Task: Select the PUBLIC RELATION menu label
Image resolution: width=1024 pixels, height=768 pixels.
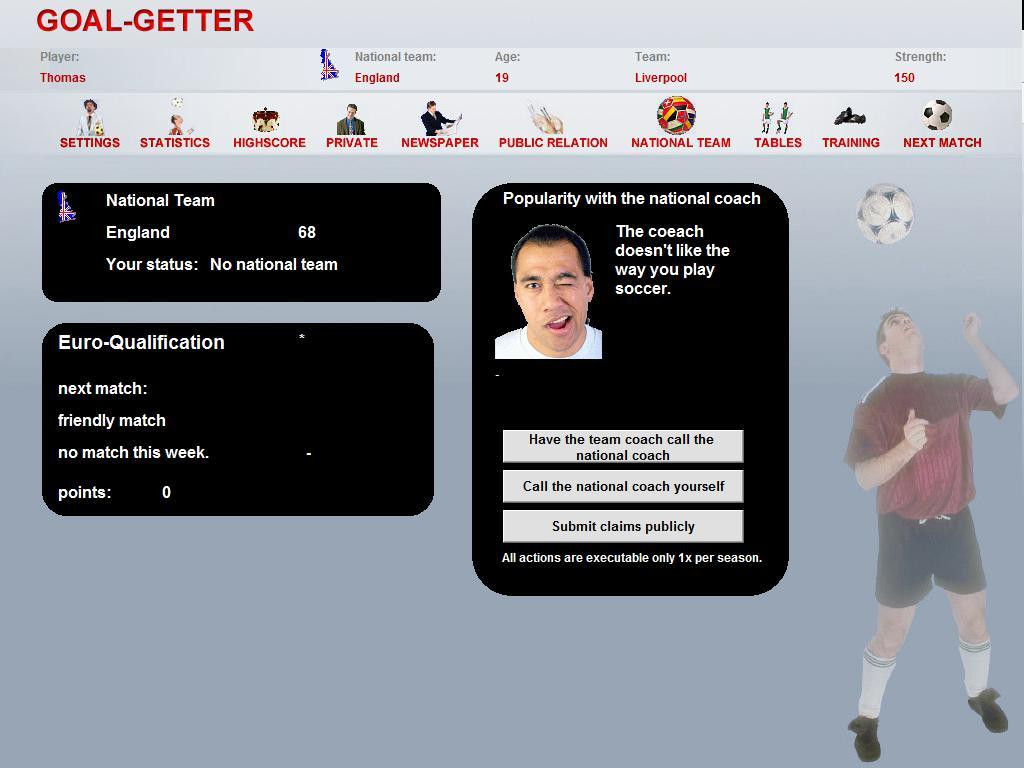Action: (x=553, y=142)
